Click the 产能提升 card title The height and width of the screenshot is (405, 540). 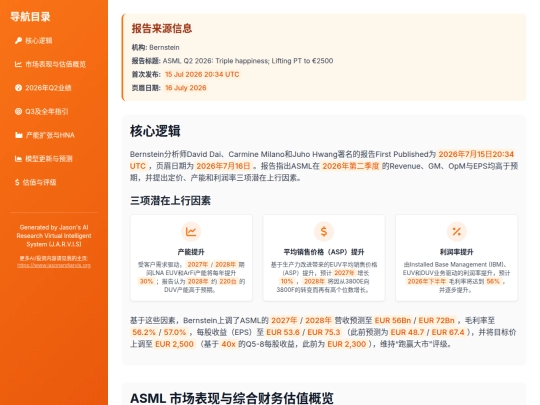(x=191, y=252)
